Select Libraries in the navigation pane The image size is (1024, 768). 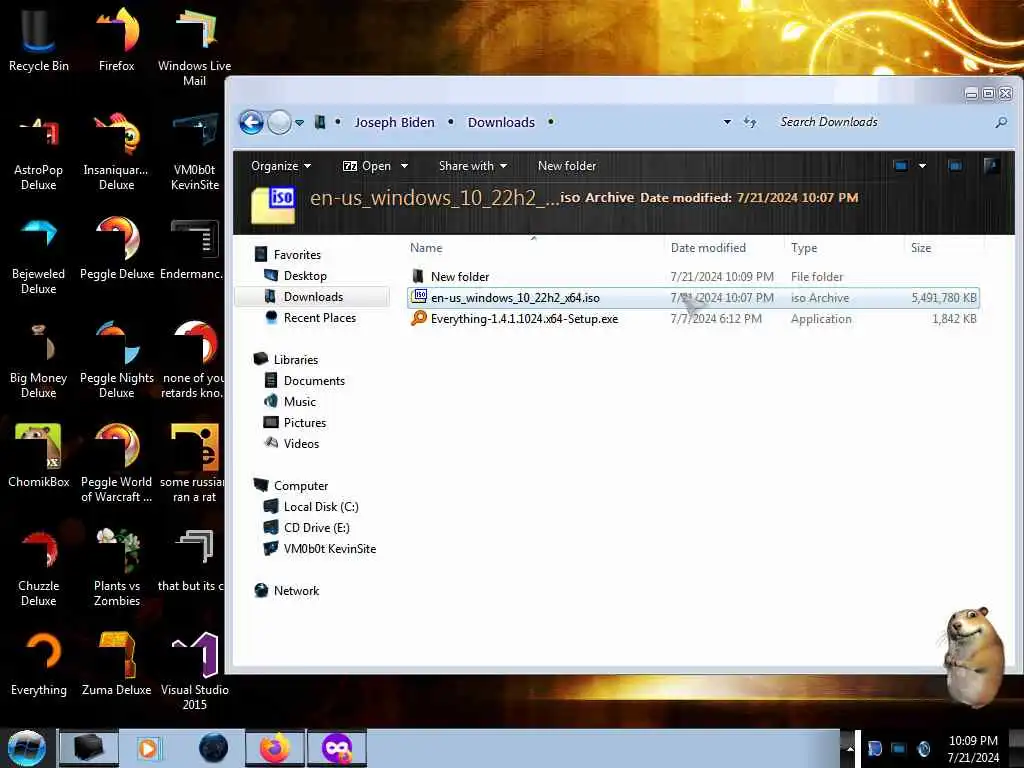[295, 359]
